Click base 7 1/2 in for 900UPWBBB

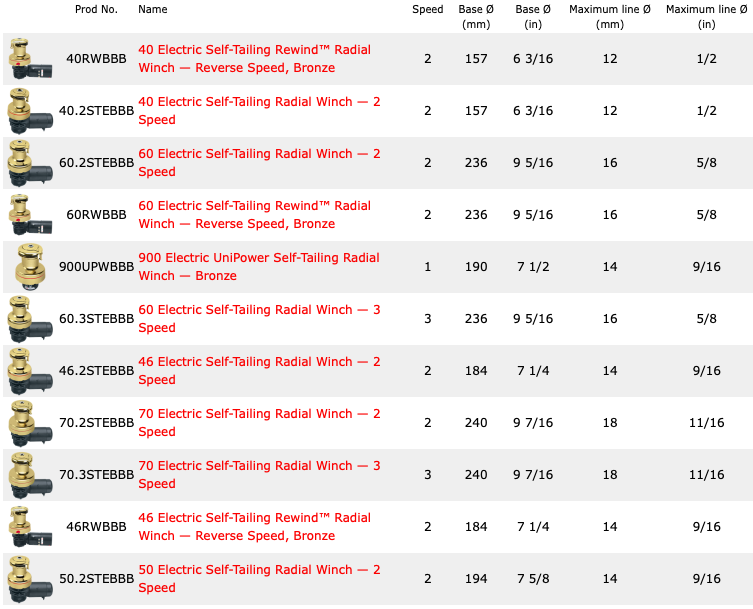pyautogui.click(x=533, y=267)
